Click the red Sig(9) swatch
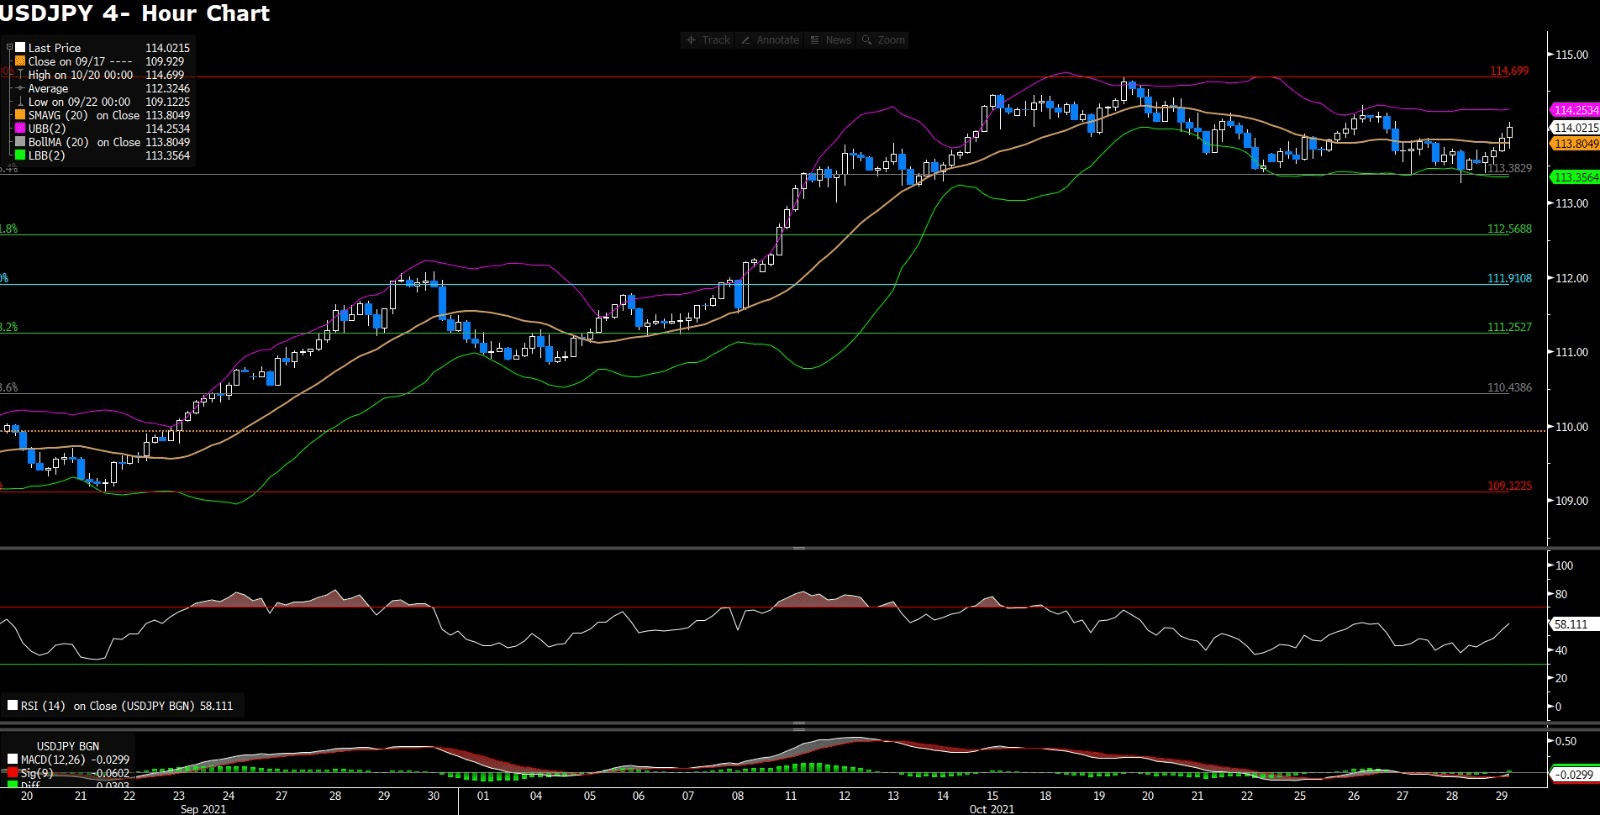The height and width of the screenshot is (815, 1600). pos(13,773)
